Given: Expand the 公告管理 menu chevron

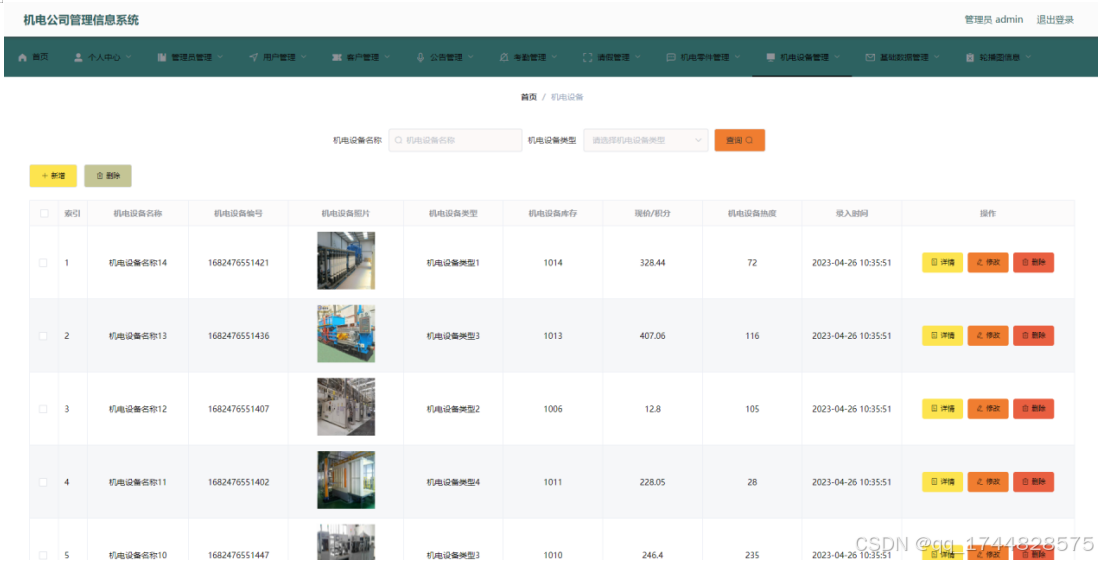Looking at the screenshot, I should pos(471,57).
